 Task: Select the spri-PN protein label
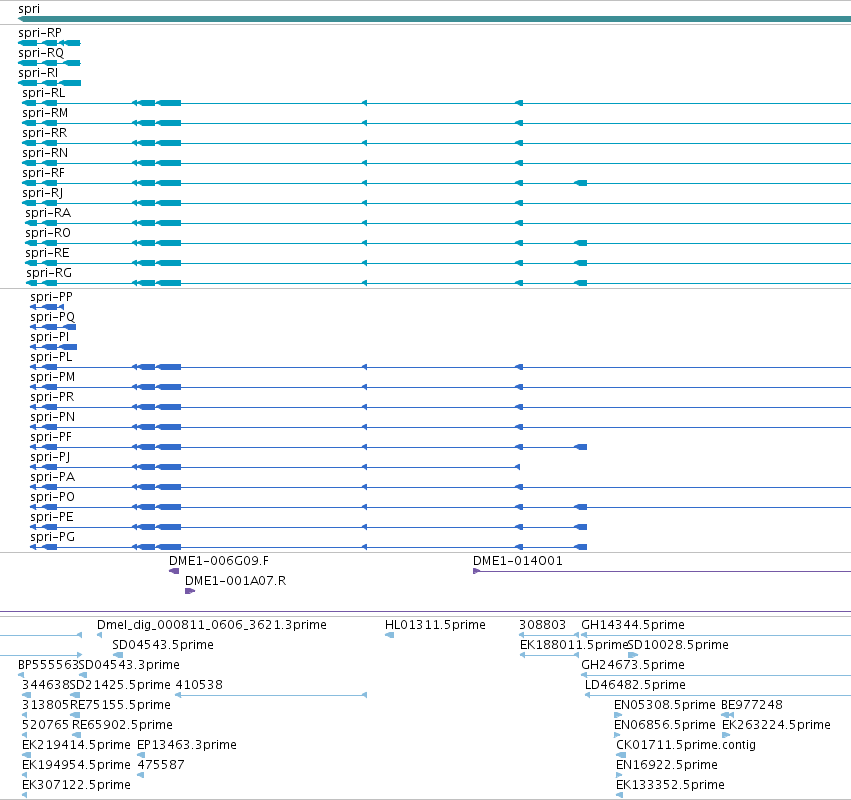pos(53,417)
